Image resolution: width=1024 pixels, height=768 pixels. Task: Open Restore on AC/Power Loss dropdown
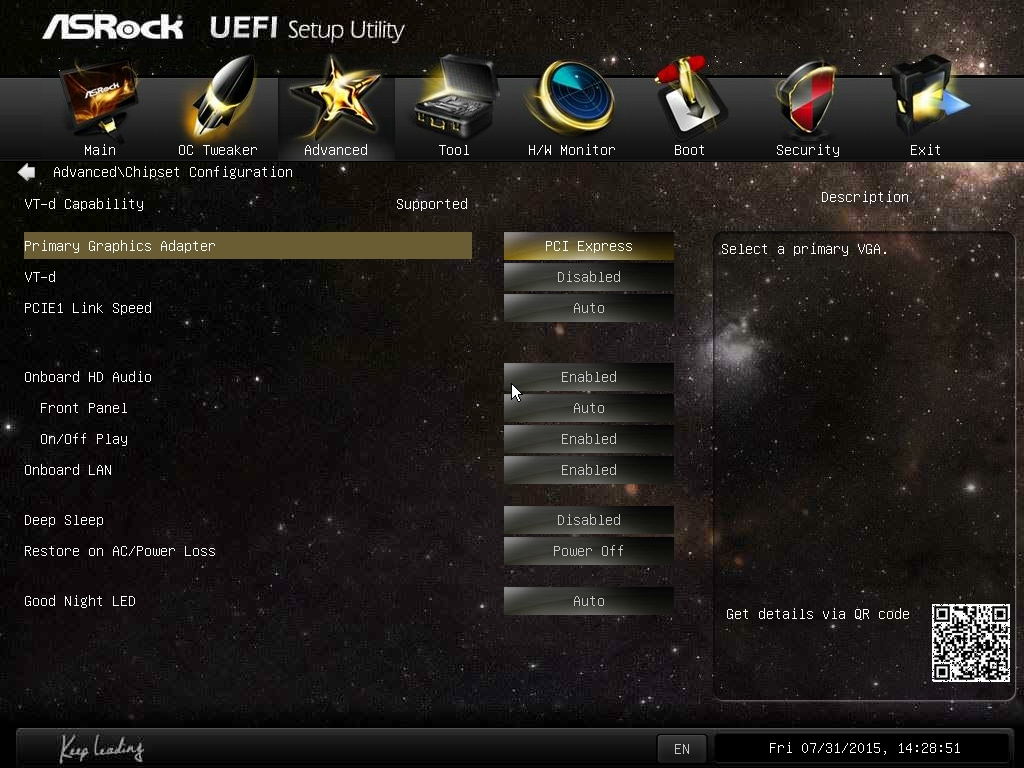tap(588, 551)
